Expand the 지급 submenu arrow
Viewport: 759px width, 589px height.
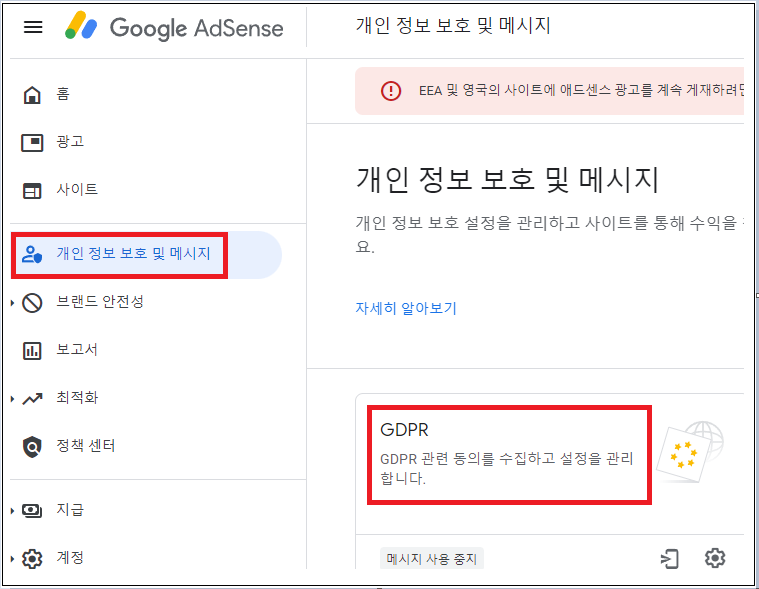13,511
